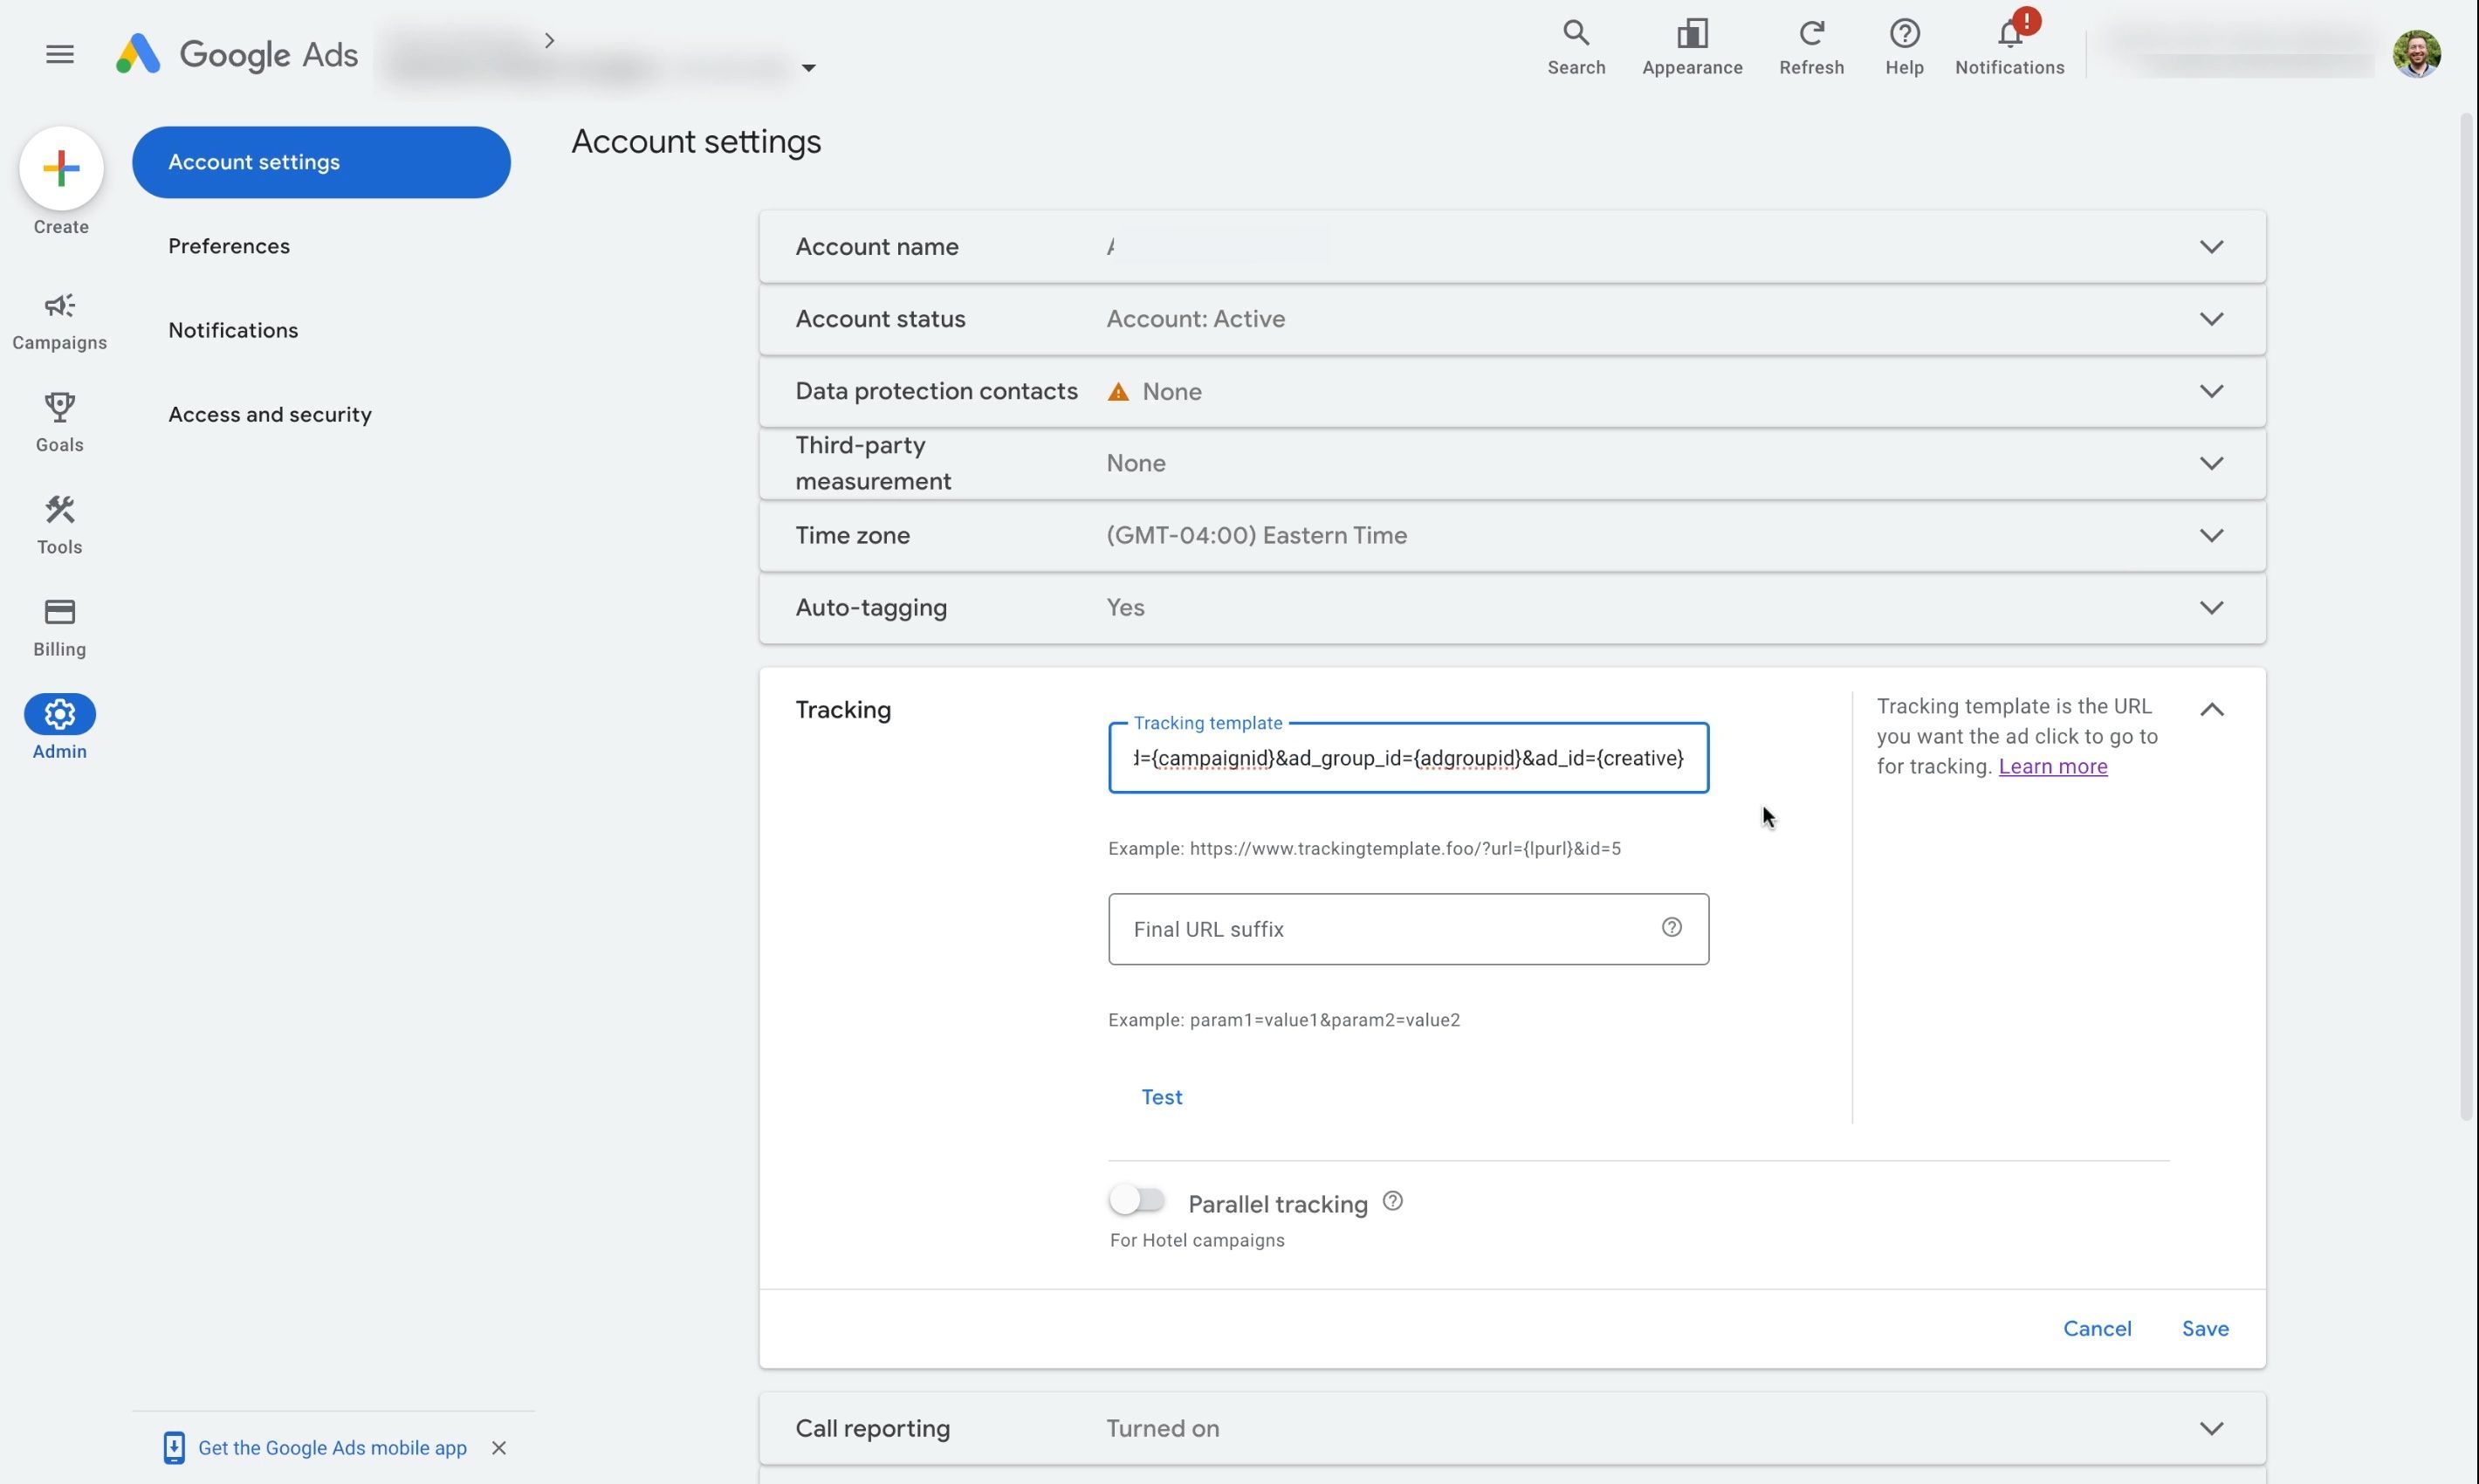The width and height of the screenshot is (2479, 1484).
Task: Expand the Account name section
Action: 2211,247
